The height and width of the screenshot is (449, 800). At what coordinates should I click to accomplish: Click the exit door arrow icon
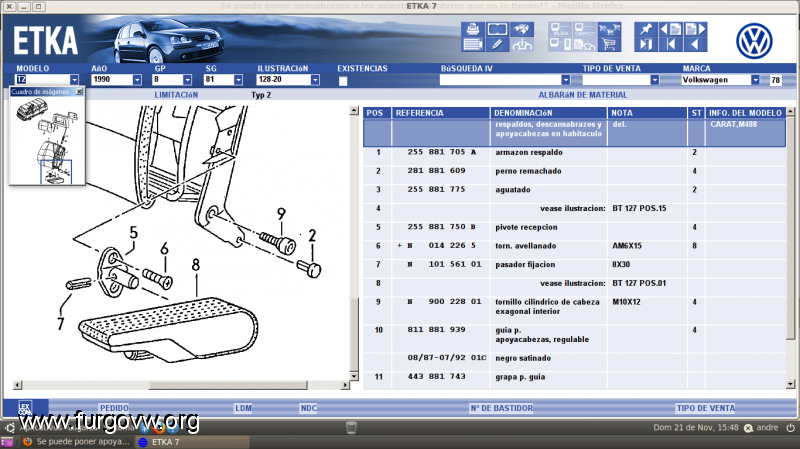point(646,44)
